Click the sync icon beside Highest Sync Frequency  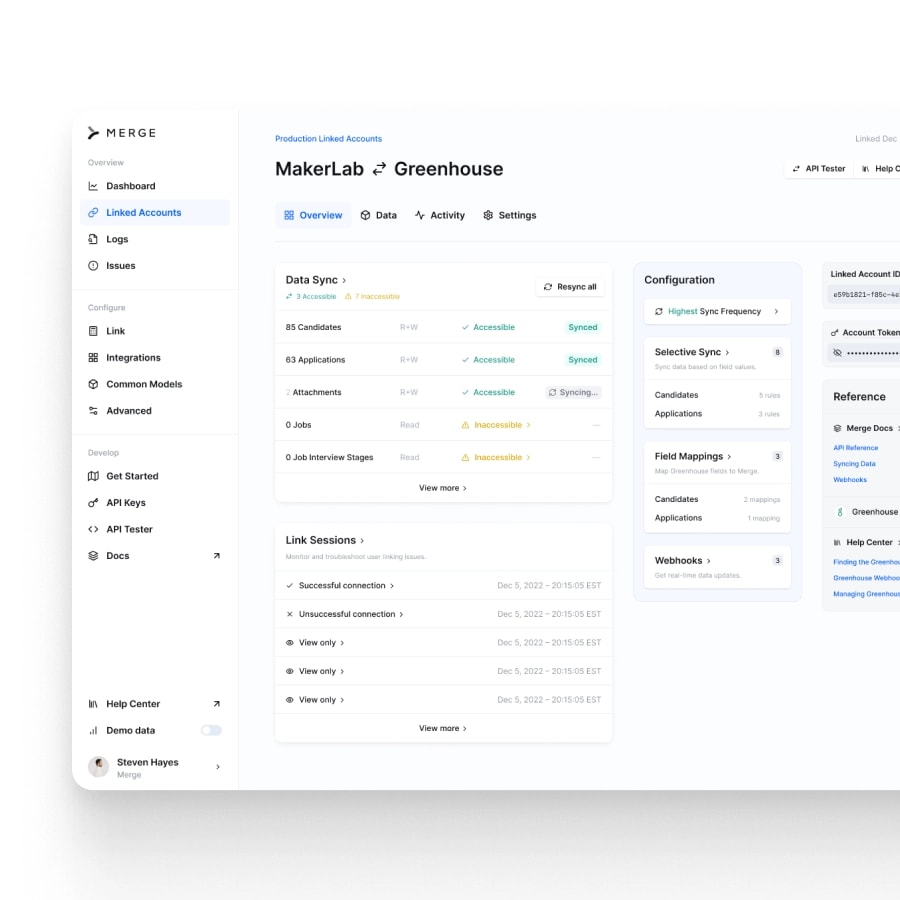click(x=659, y=312)
